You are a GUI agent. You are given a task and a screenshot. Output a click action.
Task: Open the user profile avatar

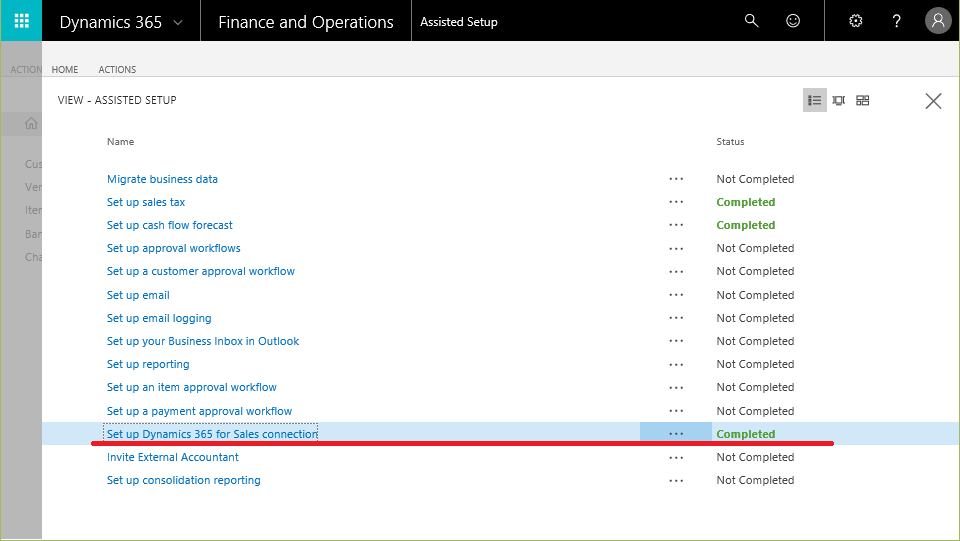(938, 21)
